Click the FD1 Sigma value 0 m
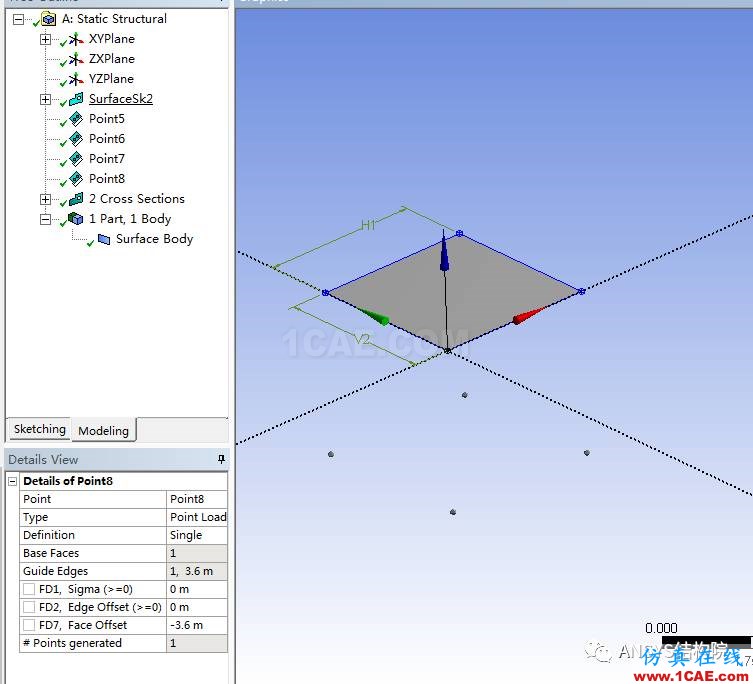Viewport: 753px width, 684px height. (197, 589)
